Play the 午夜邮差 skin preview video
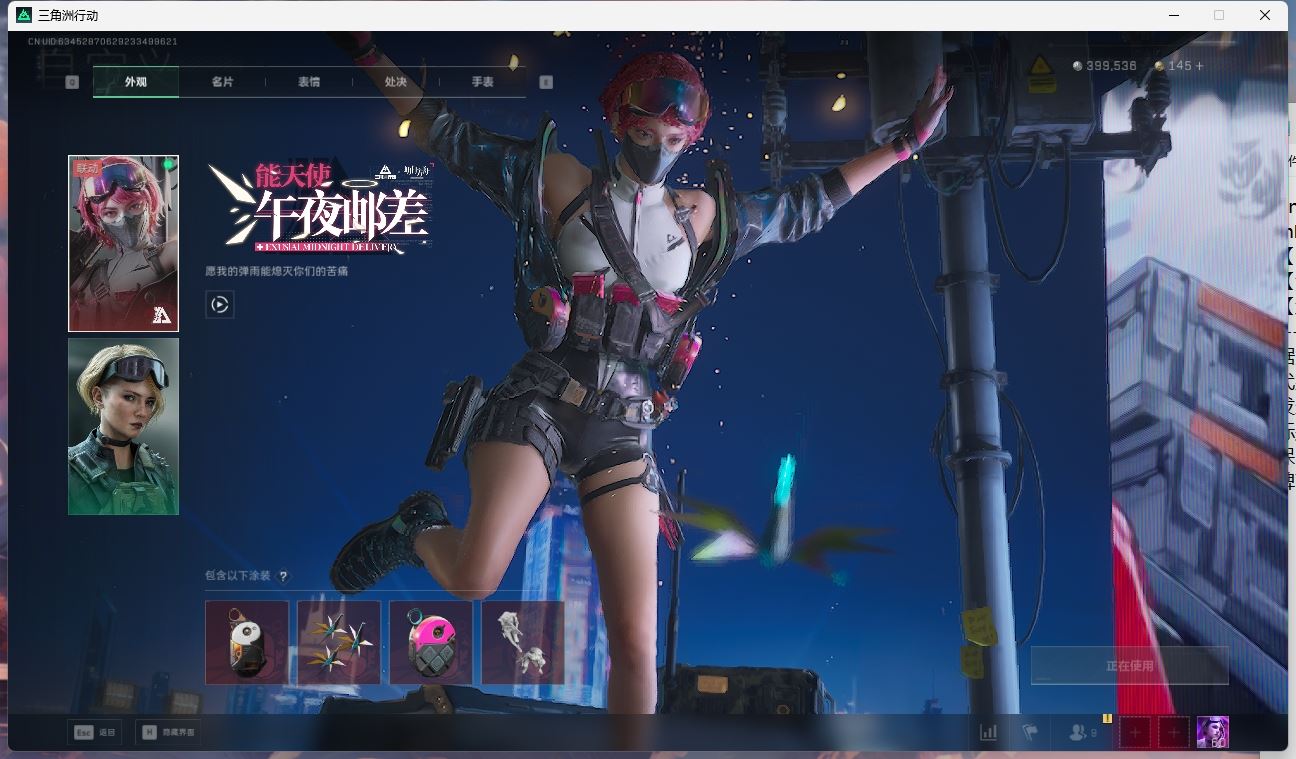1296x759 pixels. (x=220, y=304)
